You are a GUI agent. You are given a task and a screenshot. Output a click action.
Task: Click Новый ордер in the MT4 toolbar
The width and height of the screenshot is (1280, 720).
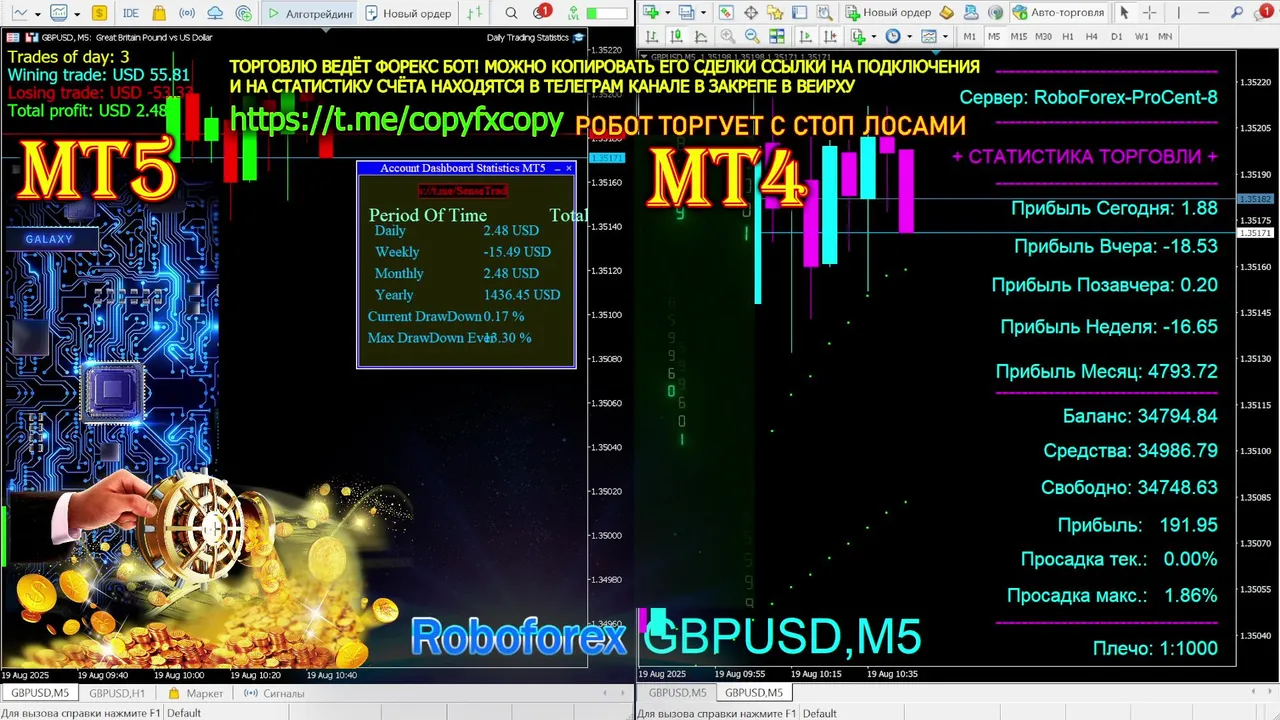point(888,13)
